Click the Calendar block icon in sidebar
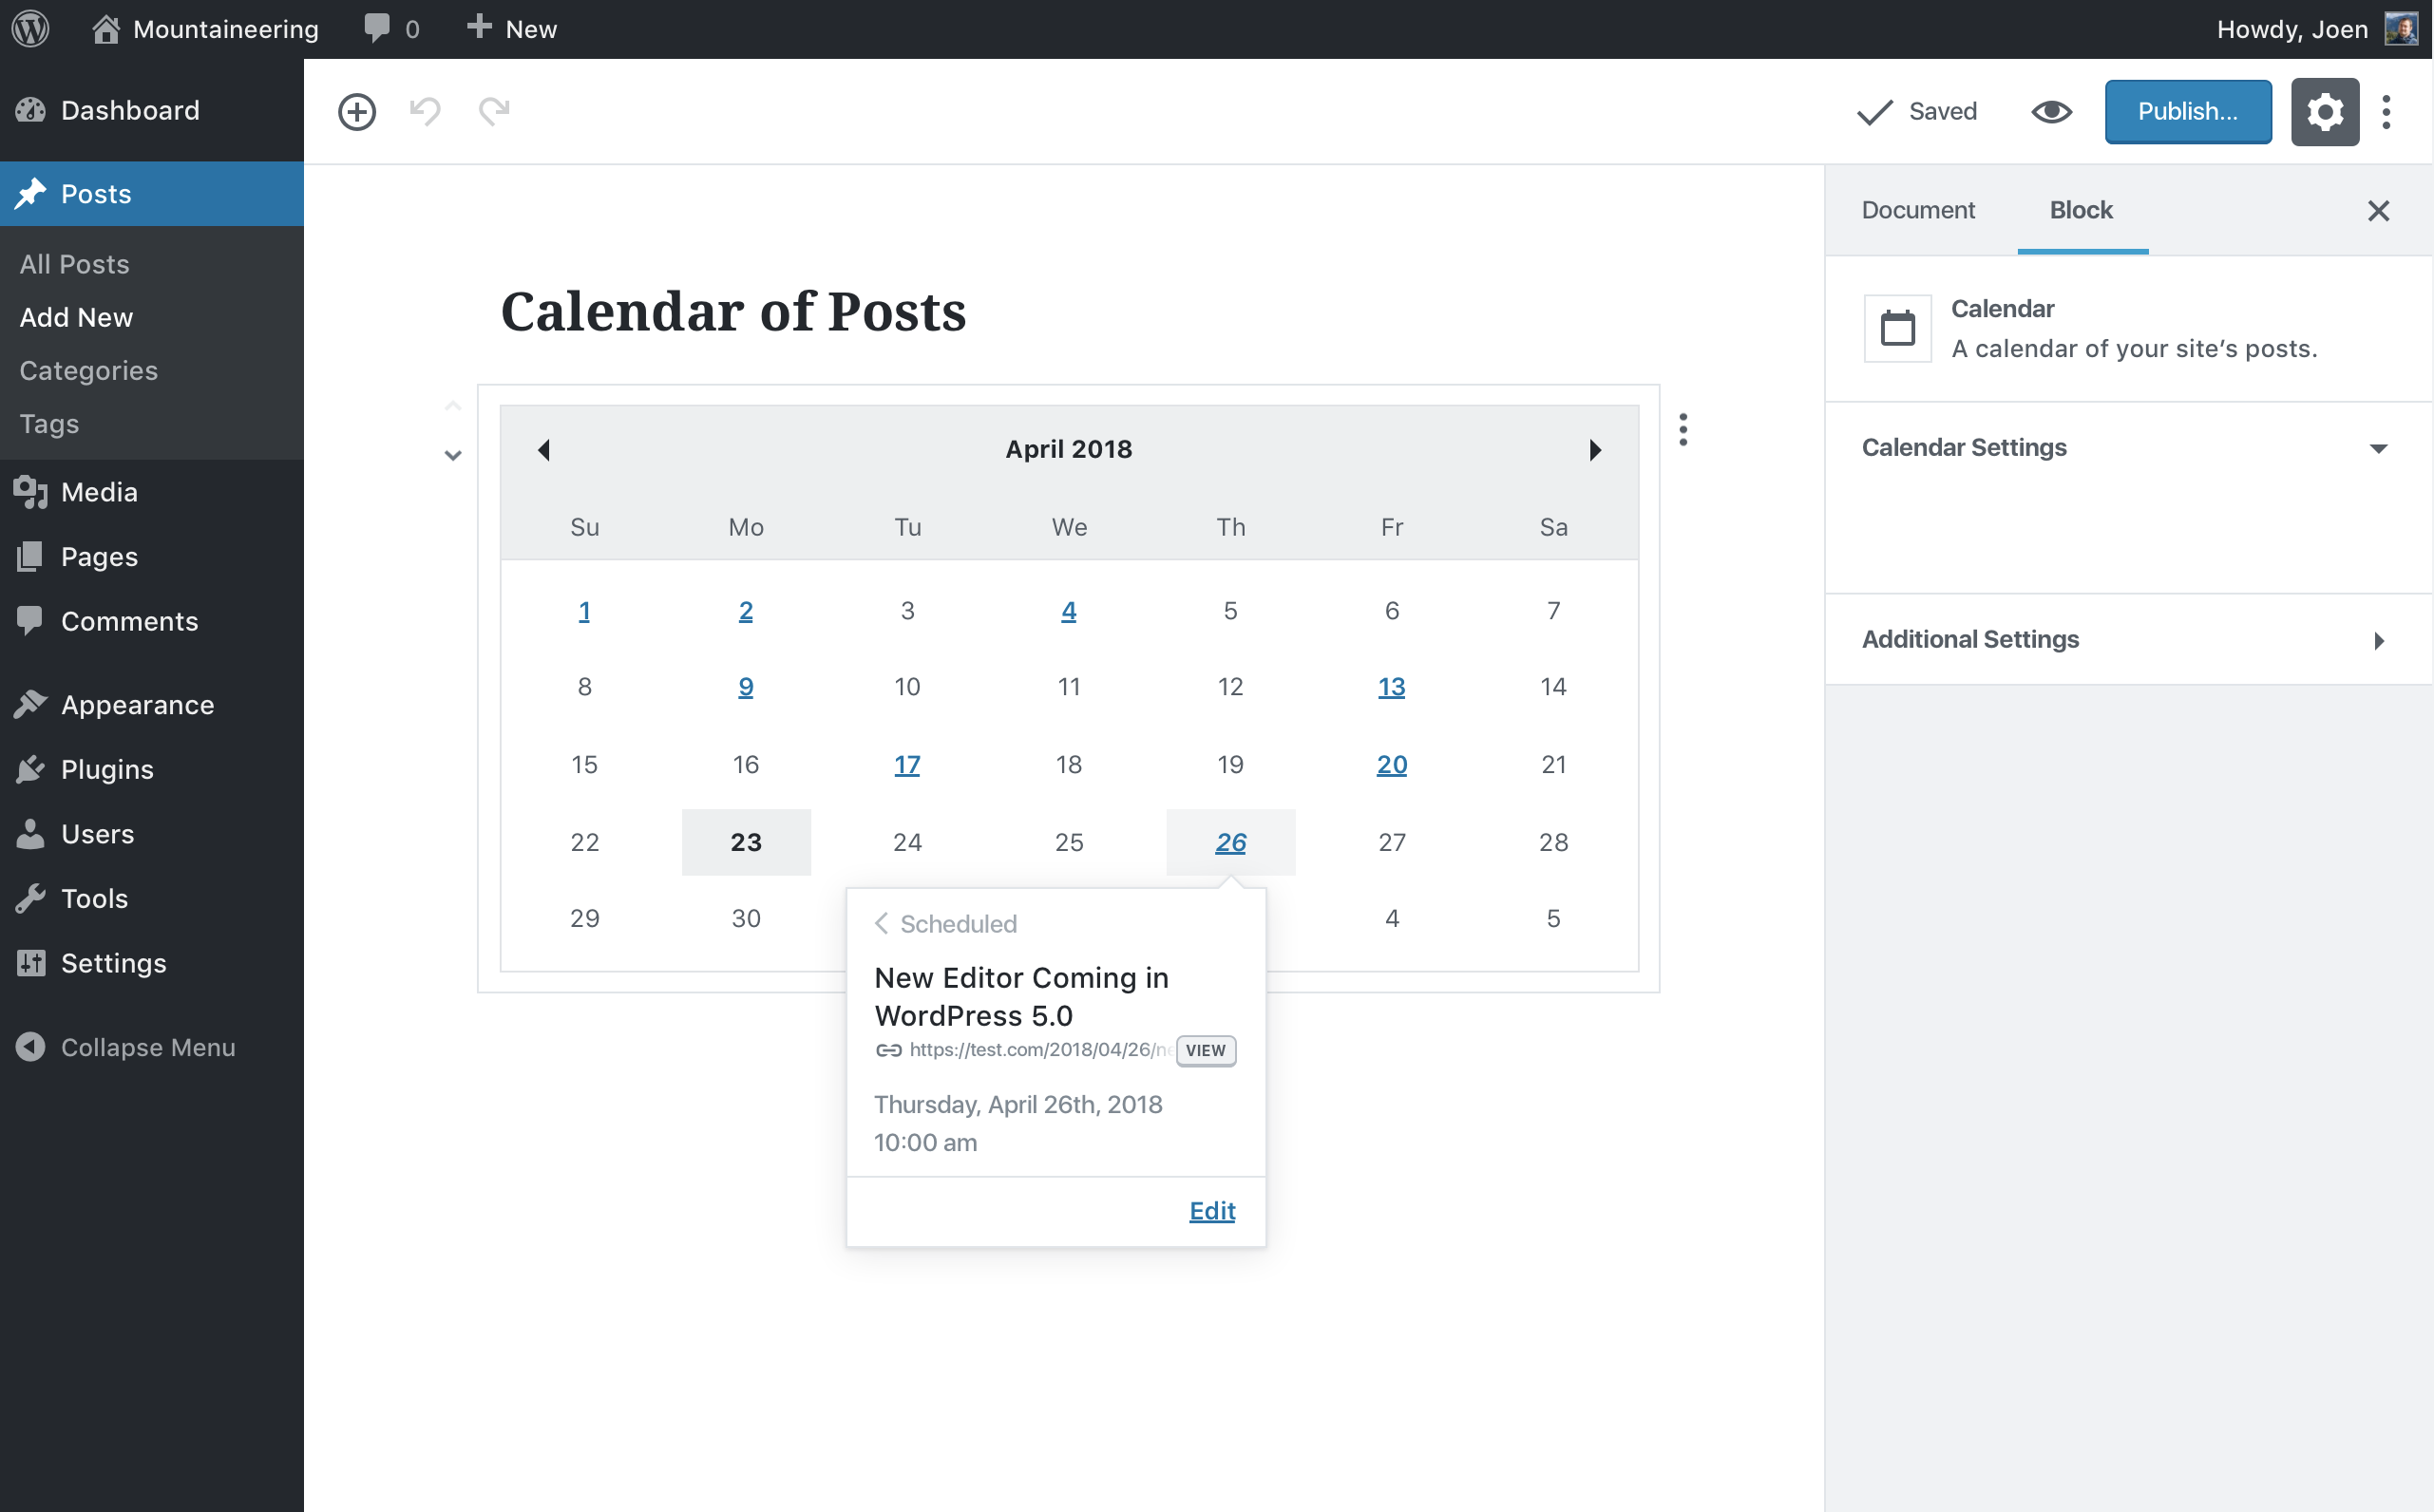Screen dimensions: 2434x1512 coord(1897,328)
